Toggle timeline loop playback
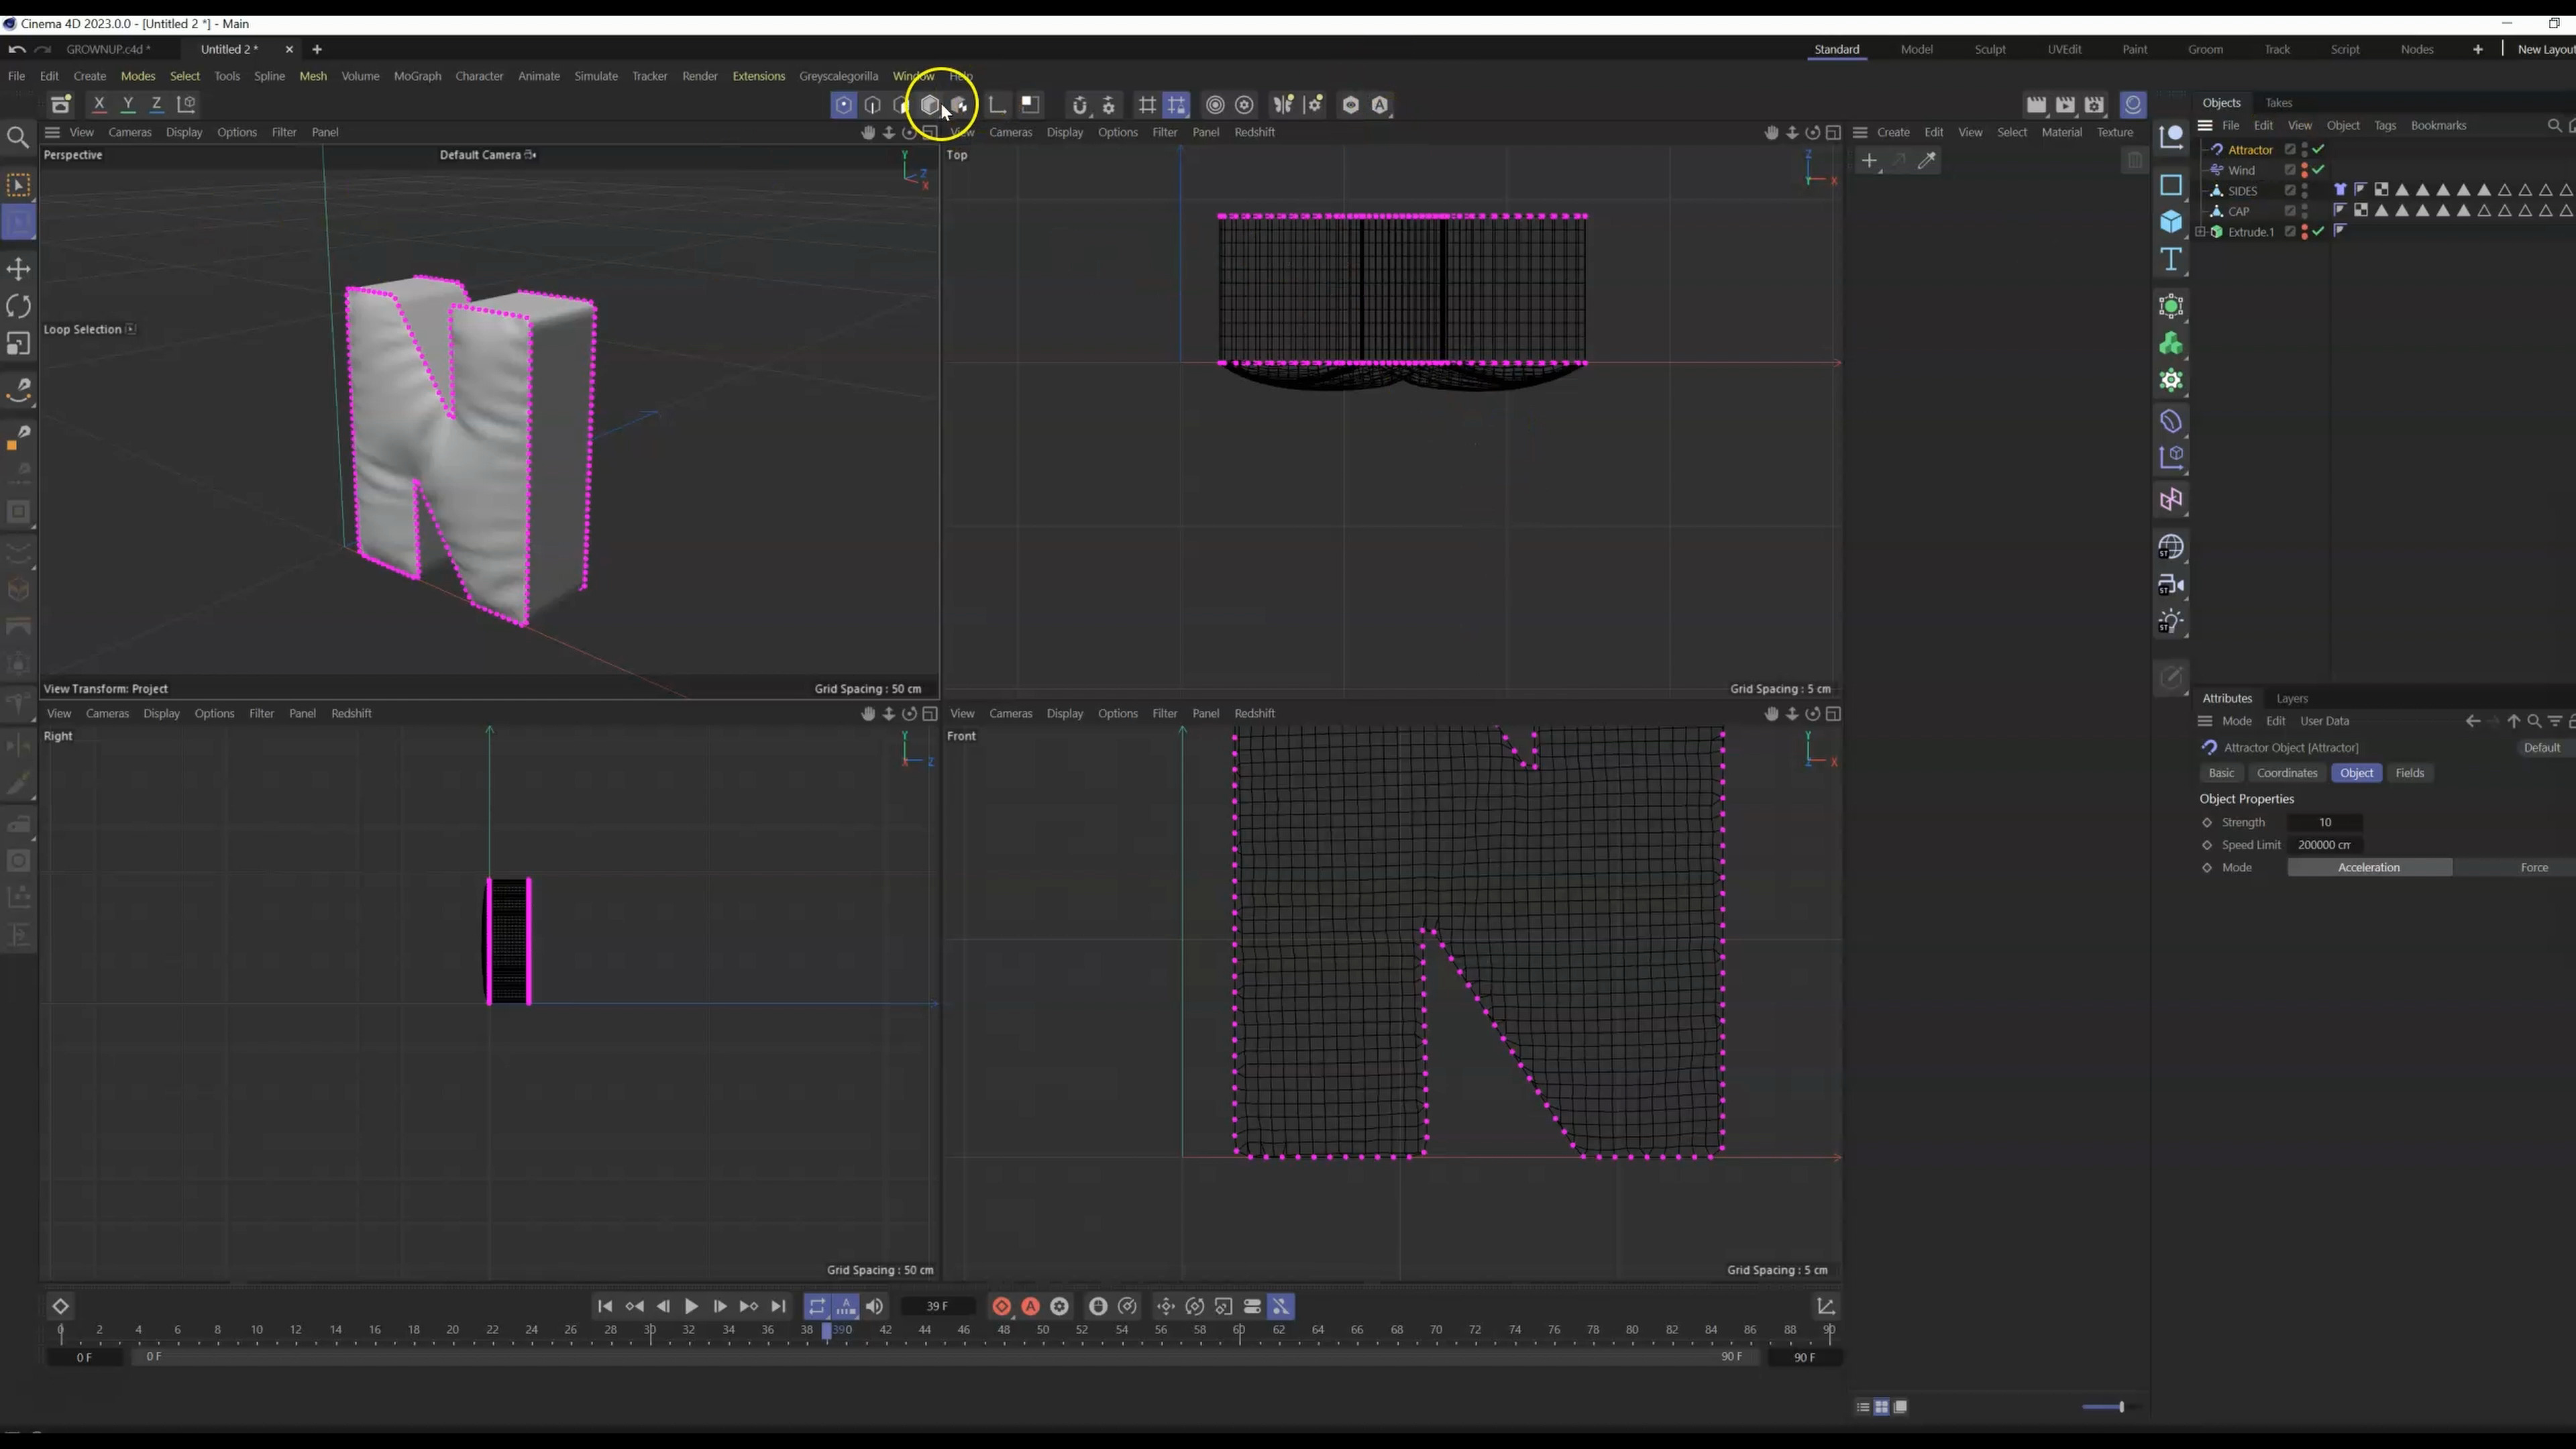 [x=817, y=1306]
